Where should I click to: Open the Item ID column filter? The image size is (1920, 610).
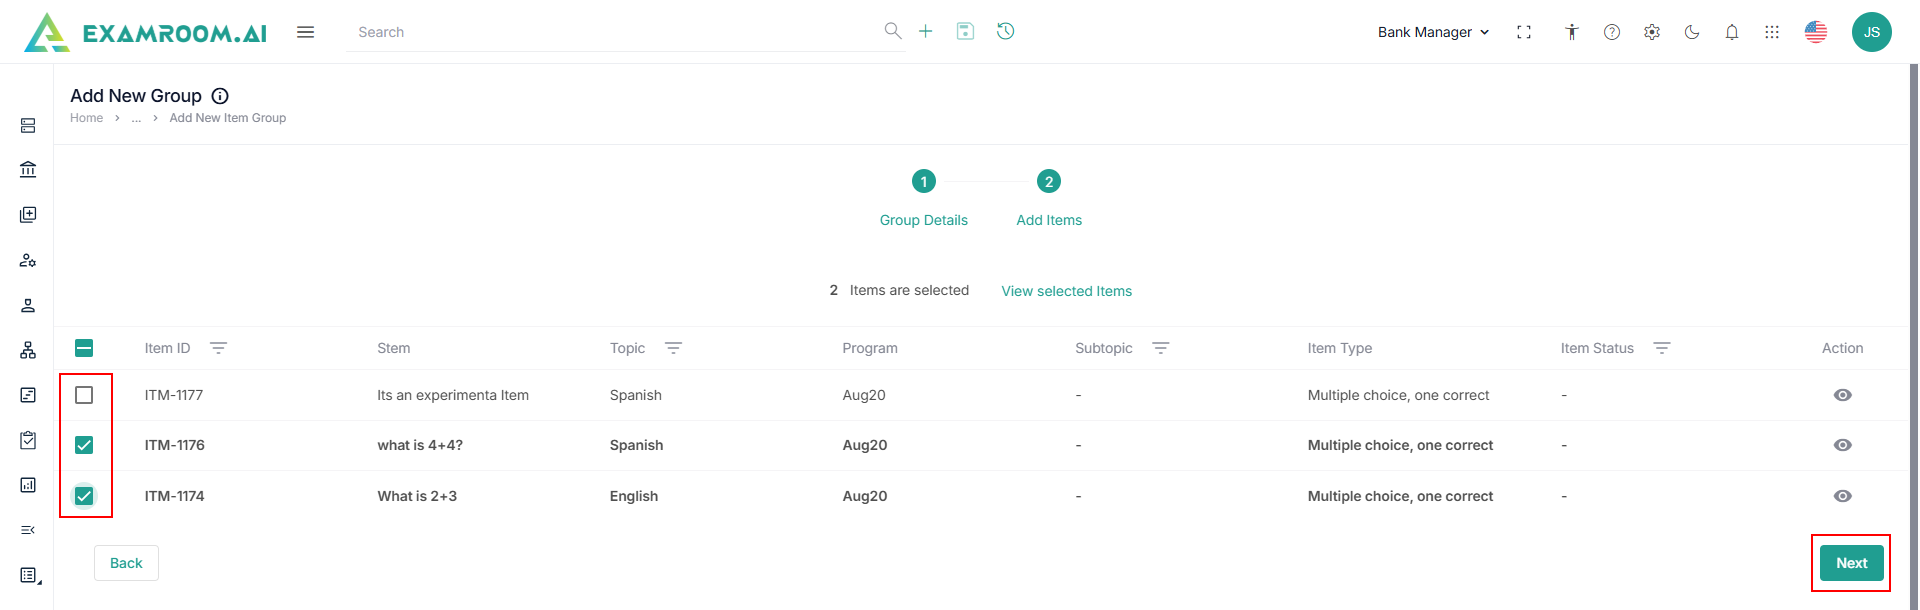(218, 348)
